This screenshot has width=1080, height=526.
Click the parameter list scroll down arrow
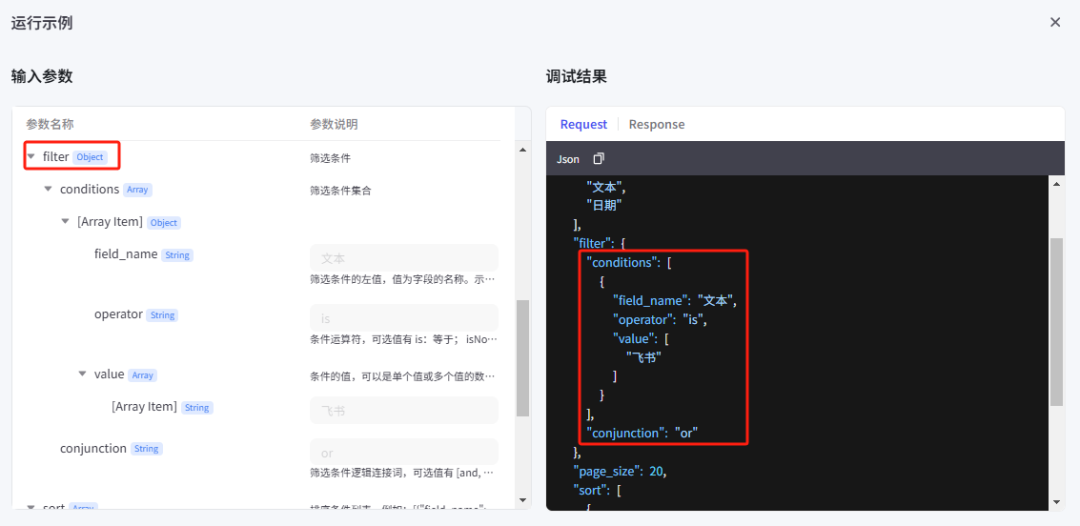[523, 500]
